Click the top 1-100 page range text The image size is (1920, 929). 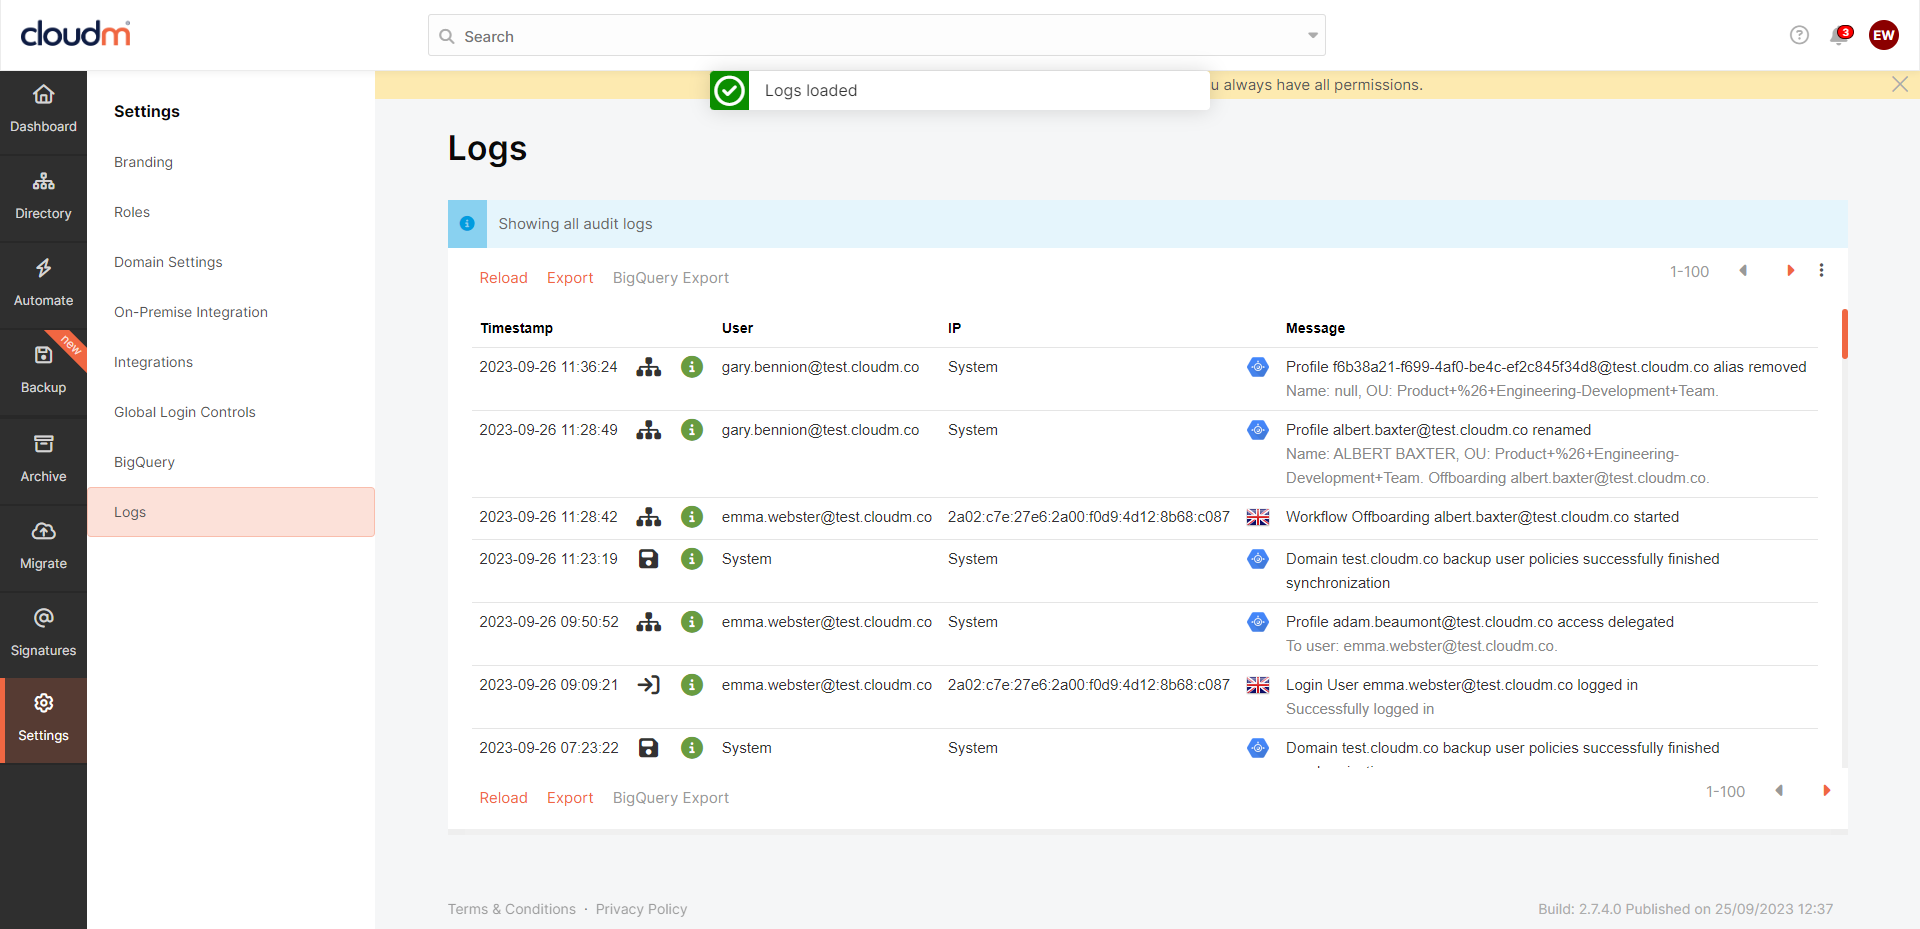point(1689,272)
